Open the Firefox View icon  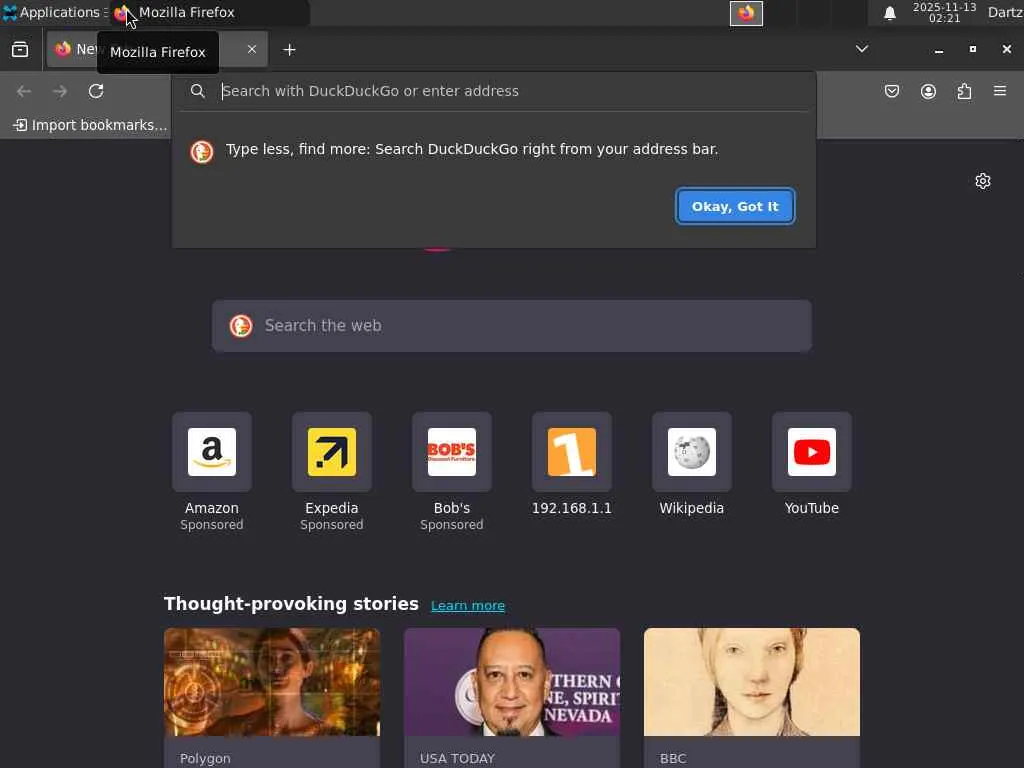pyautogui.click(x=20, y=50)
